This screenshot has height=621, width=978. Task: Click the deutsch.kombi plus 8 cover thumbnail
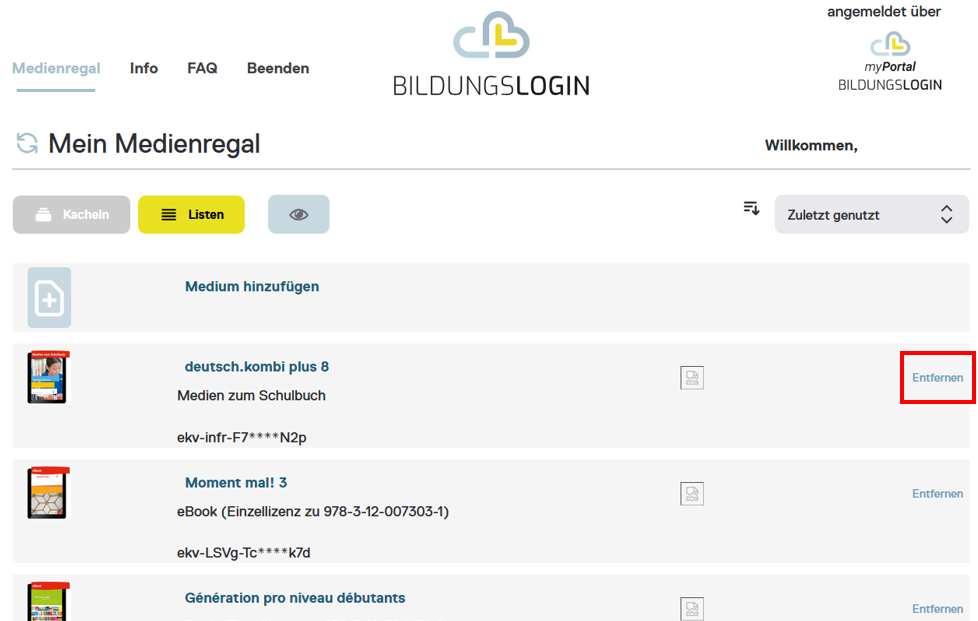pos(49,377)
